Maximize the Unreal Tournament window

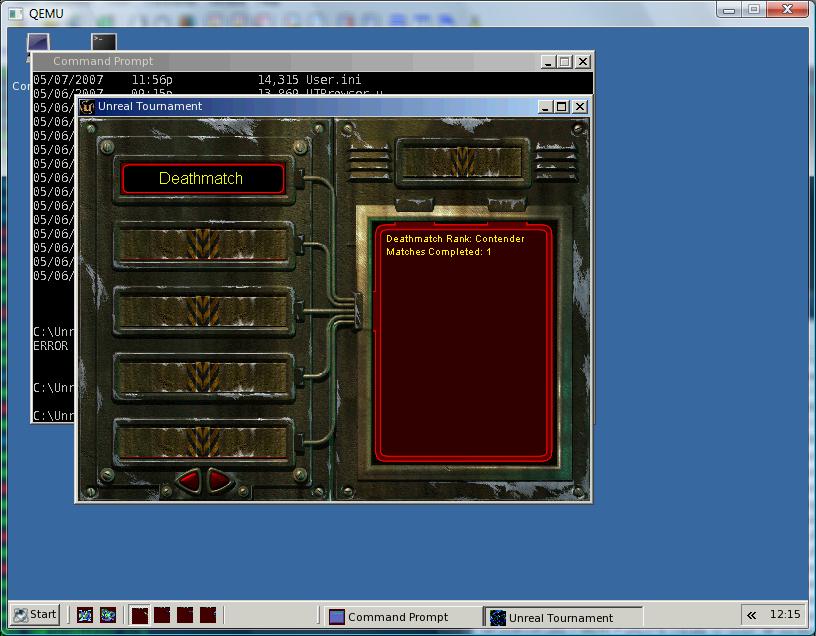(561, 107)
